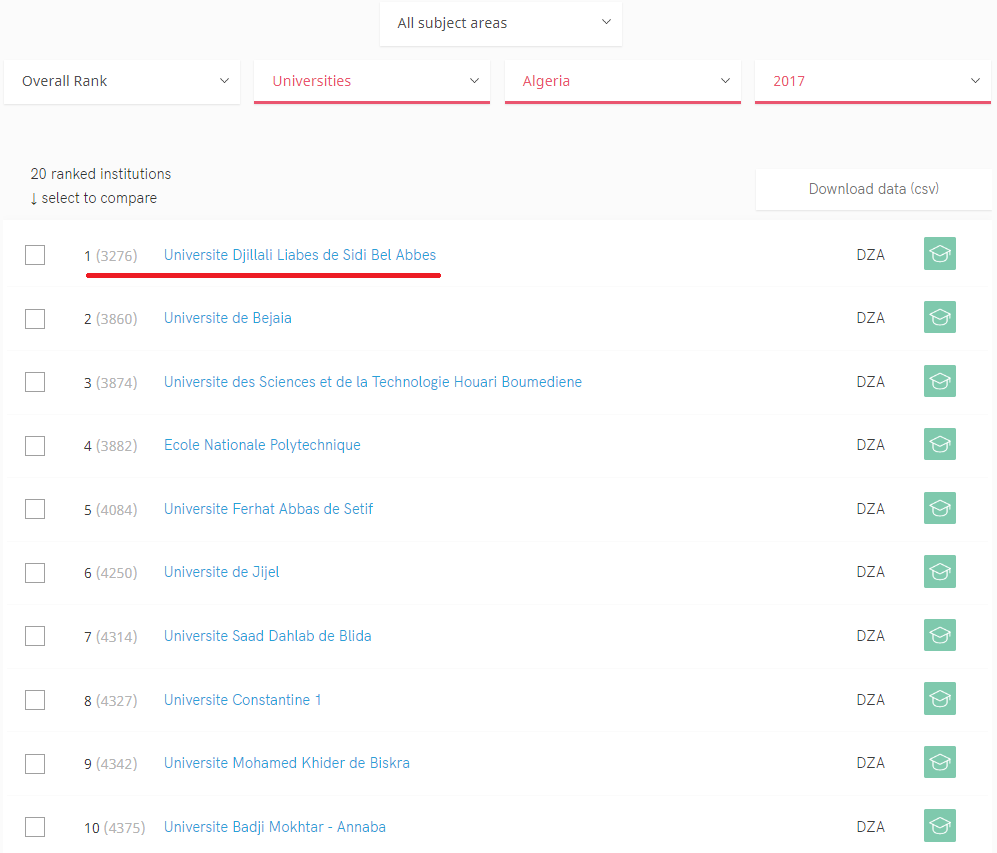Click graduation cap icon for Universite Badji Mokhtar - Annaba
This screenshot has height=853, width=997.
940,826
